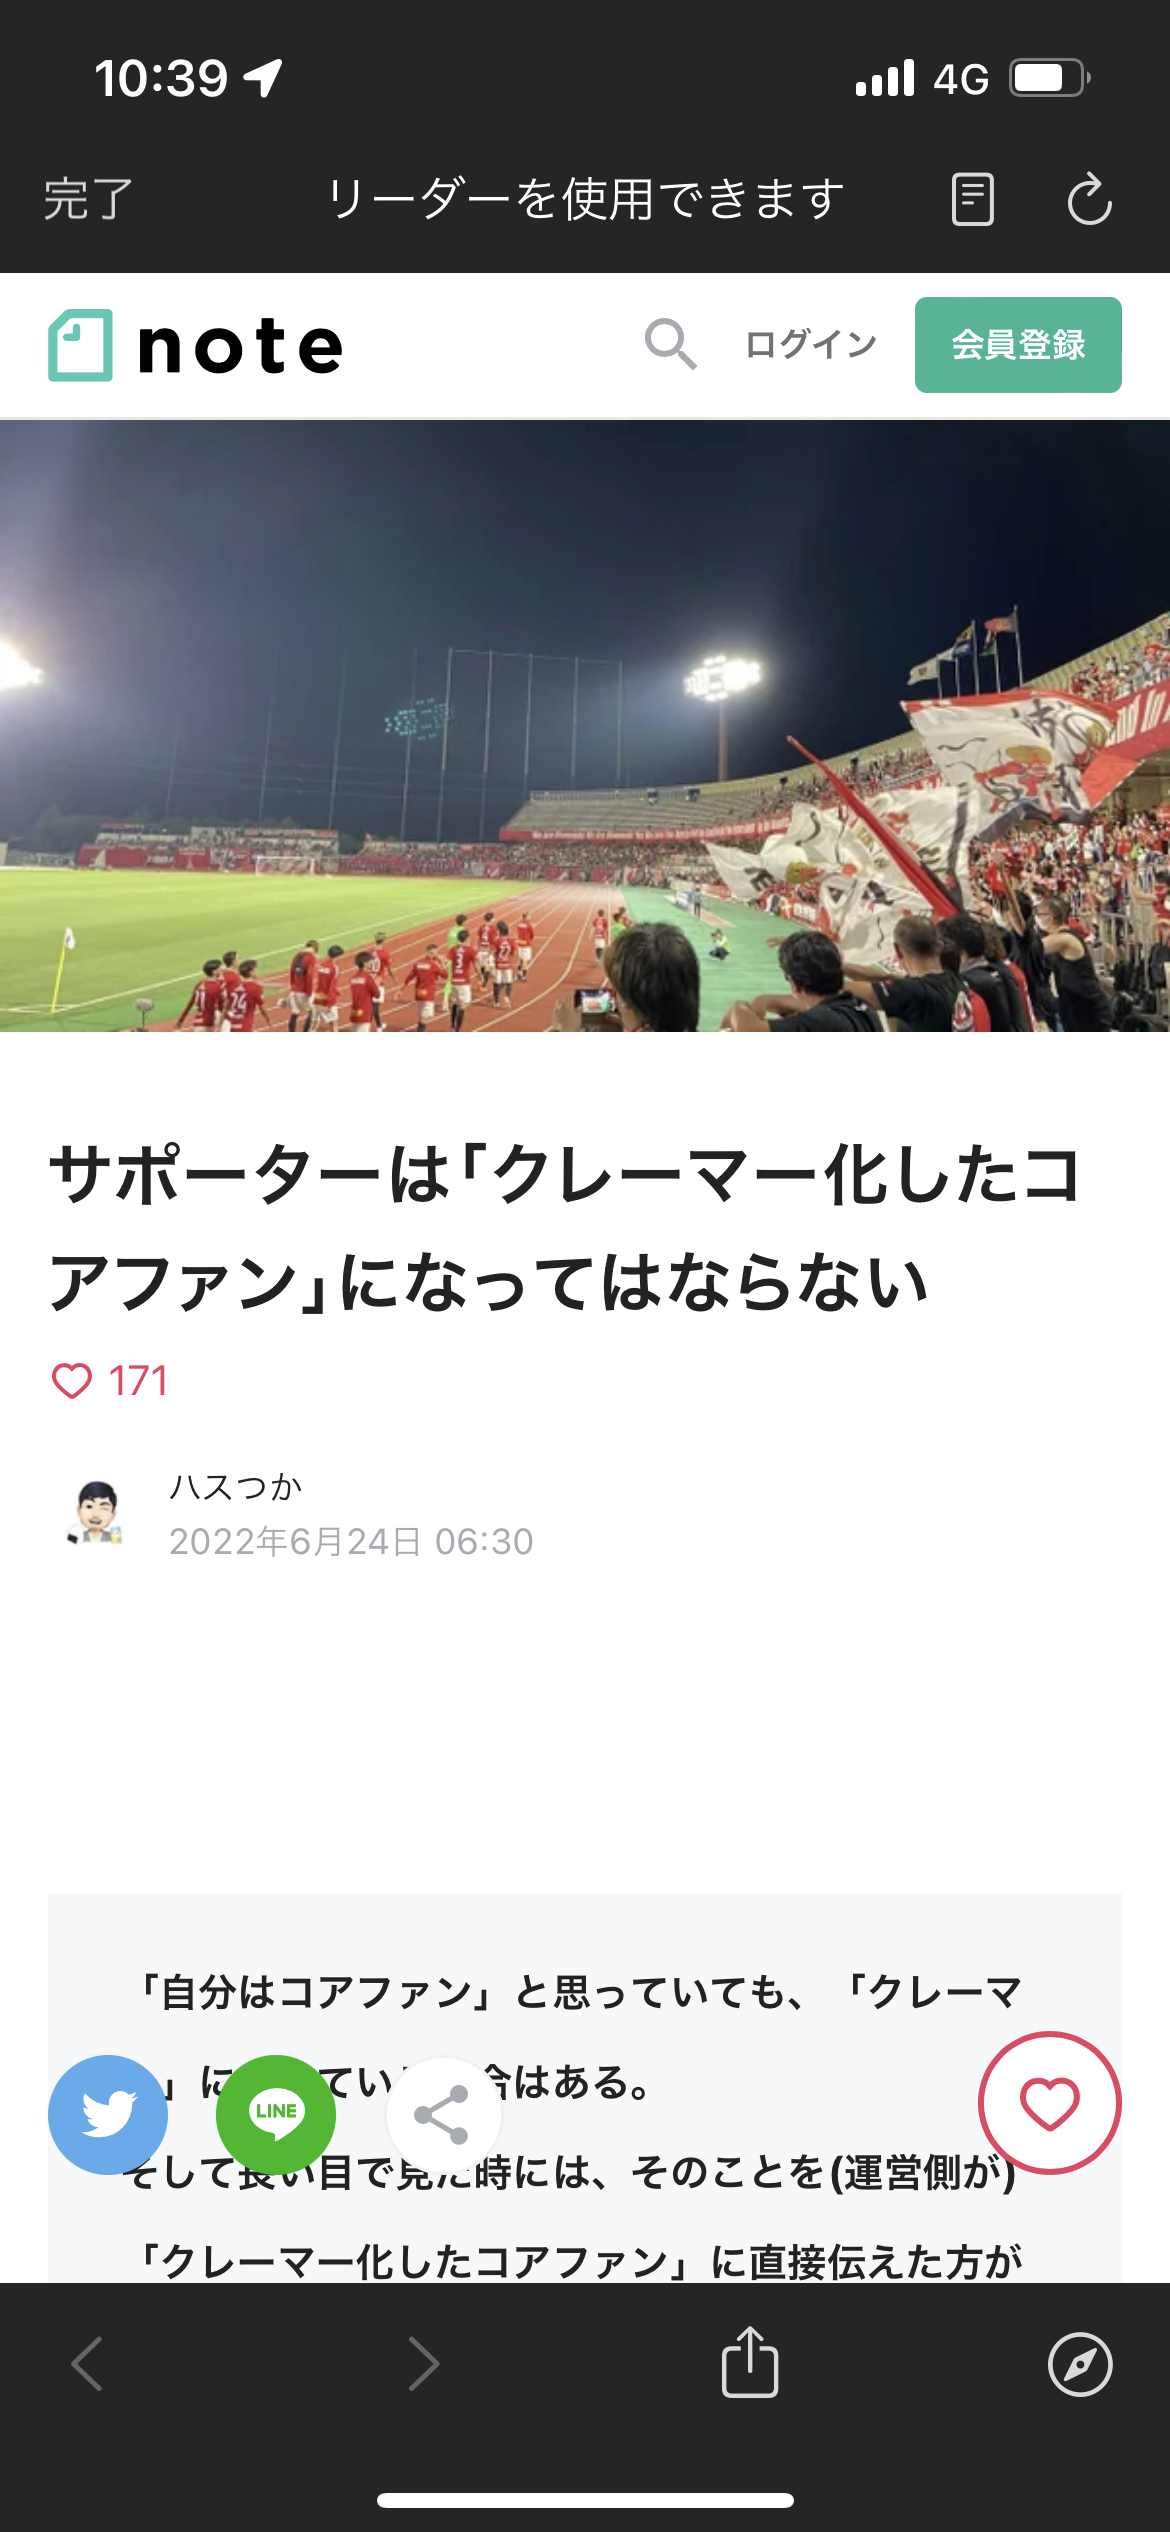The width and height of the screenshot is (1170, 2532).
Task: Go back with left chevron
Action: 87,2364
